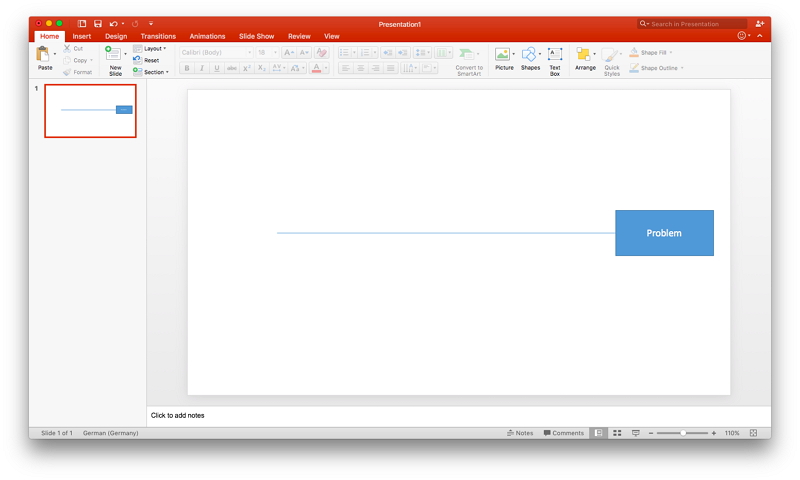Click the Paste clipboard icon
Viewport: 800px width, 480px height.
(45, 55)
